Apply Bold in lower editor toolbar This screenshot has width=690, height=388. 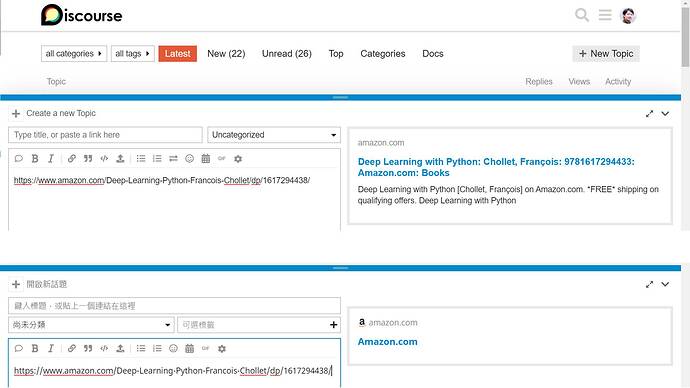[35, 348]
